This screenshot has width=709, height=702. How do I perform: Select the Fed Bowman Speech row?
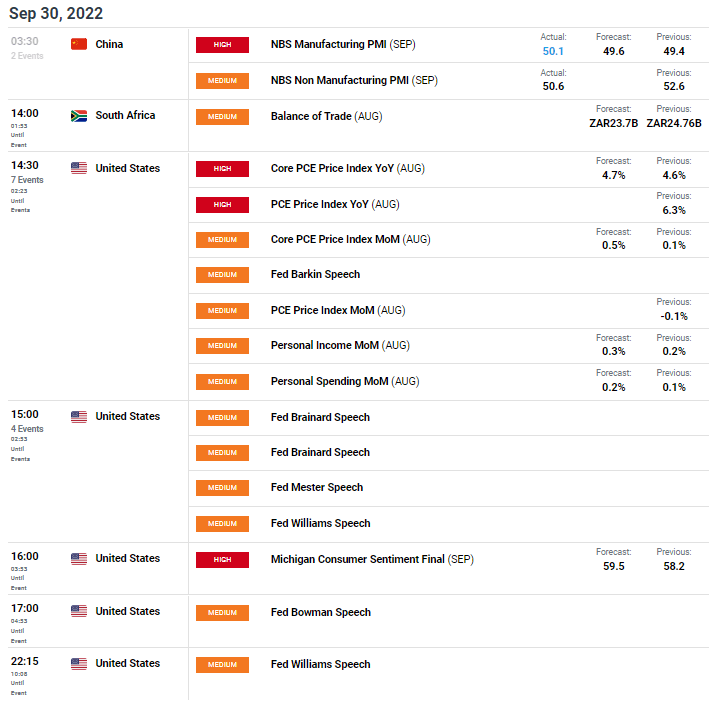click(320, 612)
